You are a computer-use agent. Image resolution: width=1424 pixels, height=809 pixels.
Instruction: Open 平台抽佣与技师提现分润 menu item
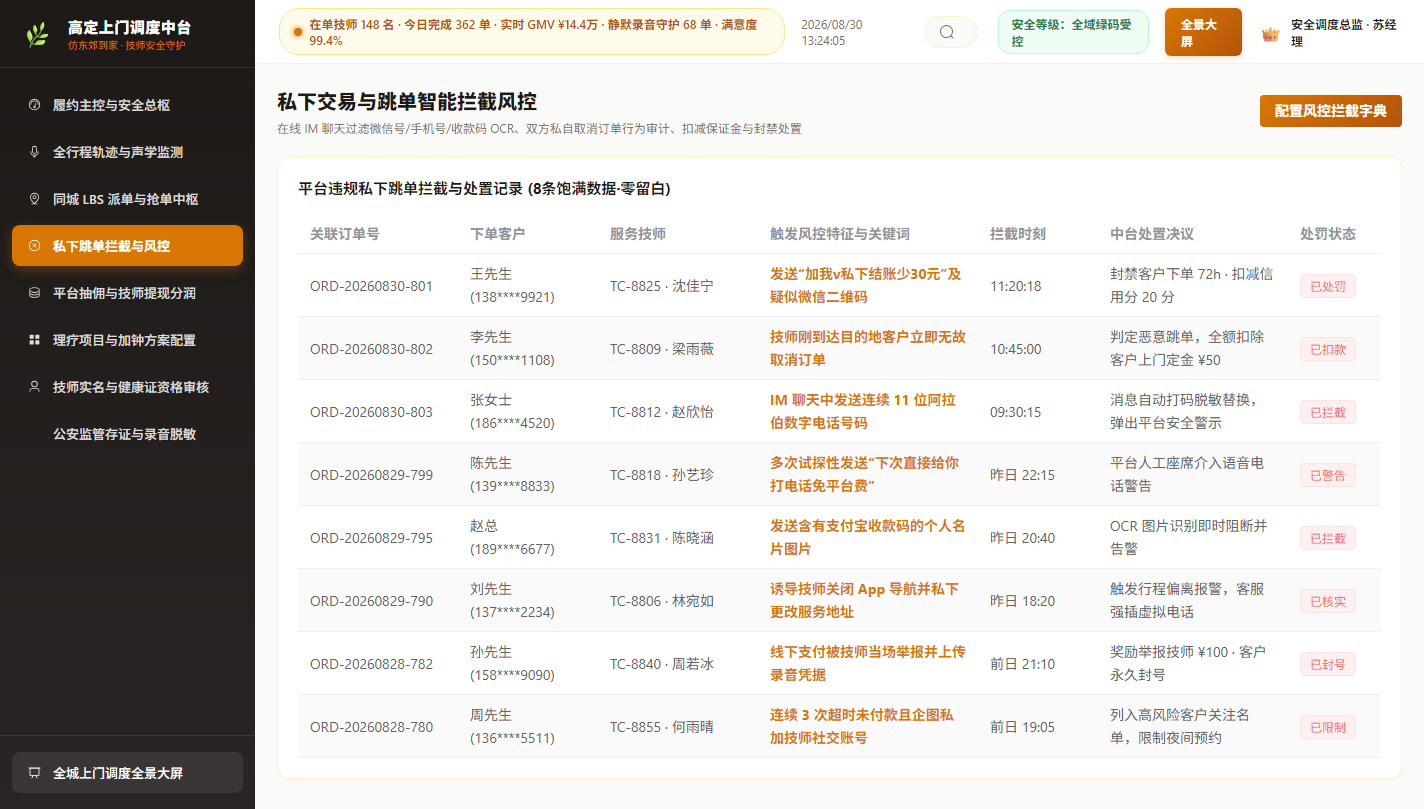pyautogui.click(x=127, y=293)
